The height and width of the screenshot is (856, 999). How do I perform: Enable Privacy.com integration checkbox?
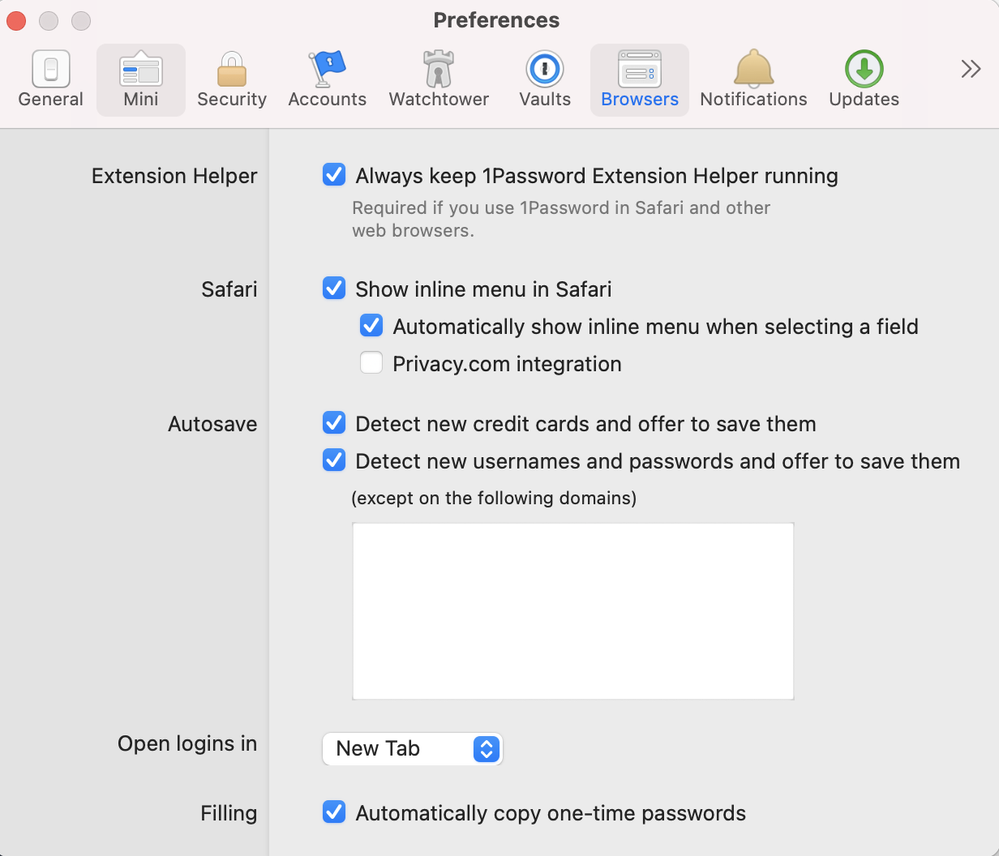371,364
